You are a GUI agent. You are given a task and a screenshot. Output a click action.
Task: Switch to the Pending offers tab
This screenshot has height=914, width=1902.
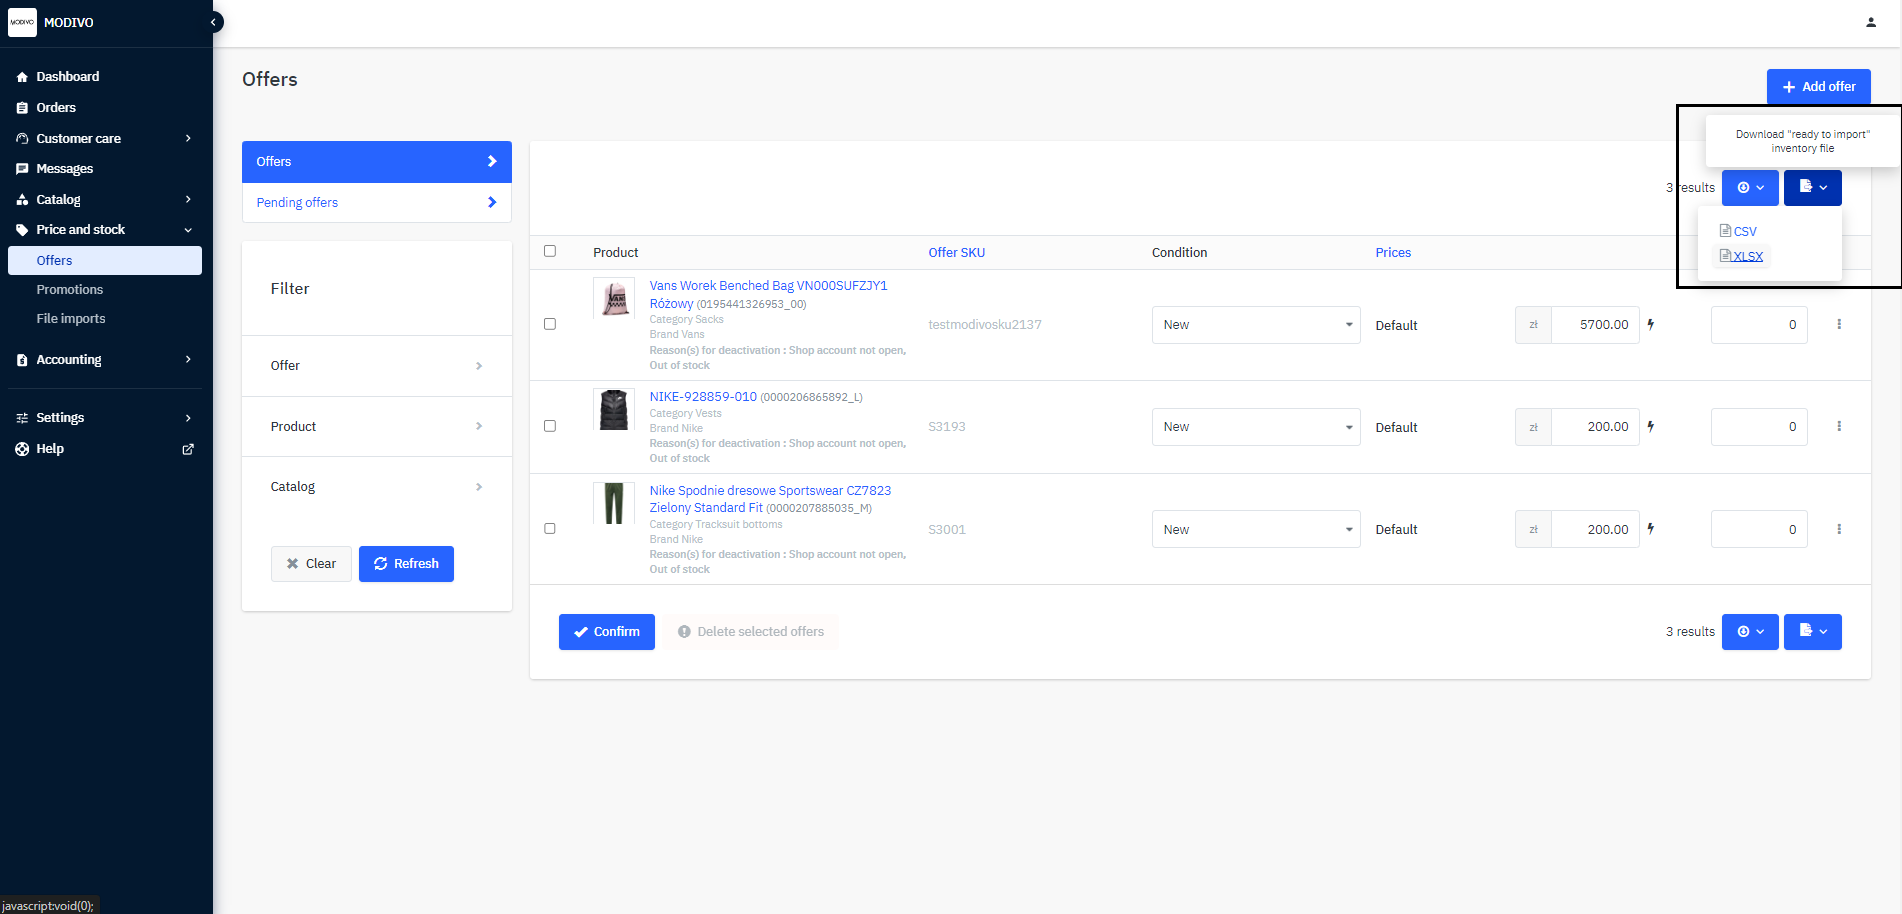tap(376, 202)
